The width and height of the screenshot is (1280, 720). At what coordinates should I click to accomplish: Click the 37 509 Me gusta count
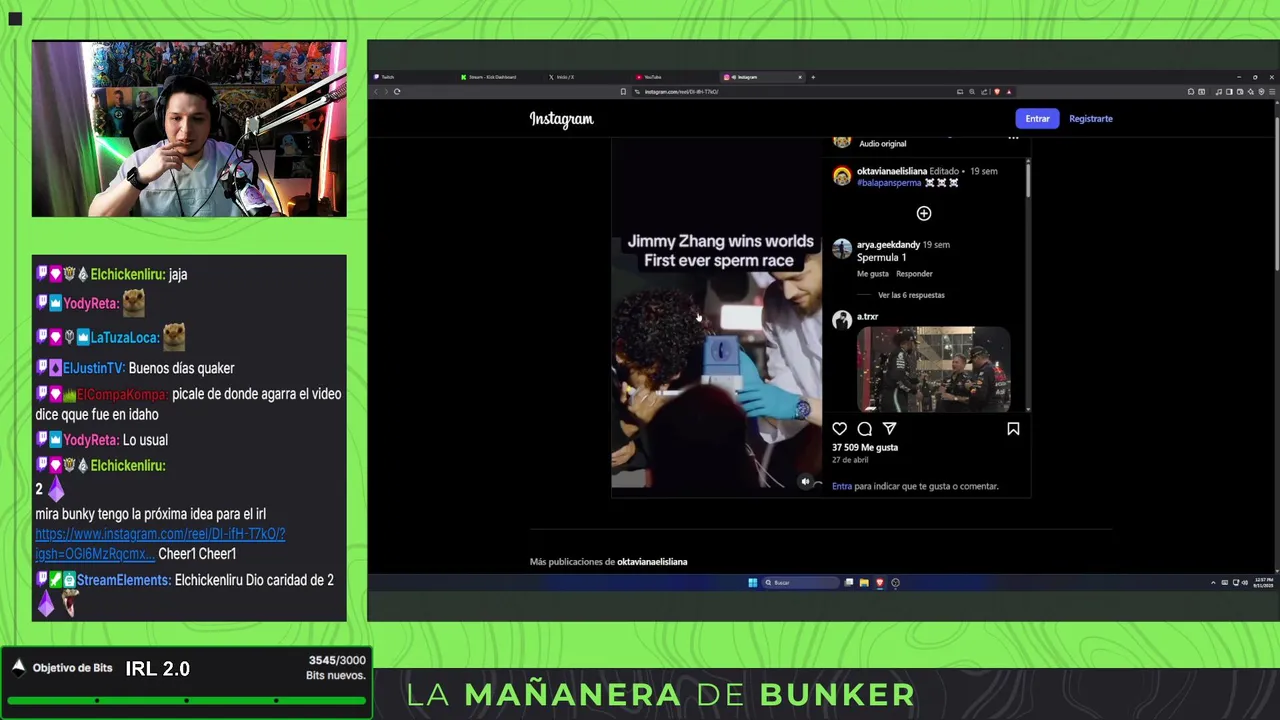click(865, 448)
